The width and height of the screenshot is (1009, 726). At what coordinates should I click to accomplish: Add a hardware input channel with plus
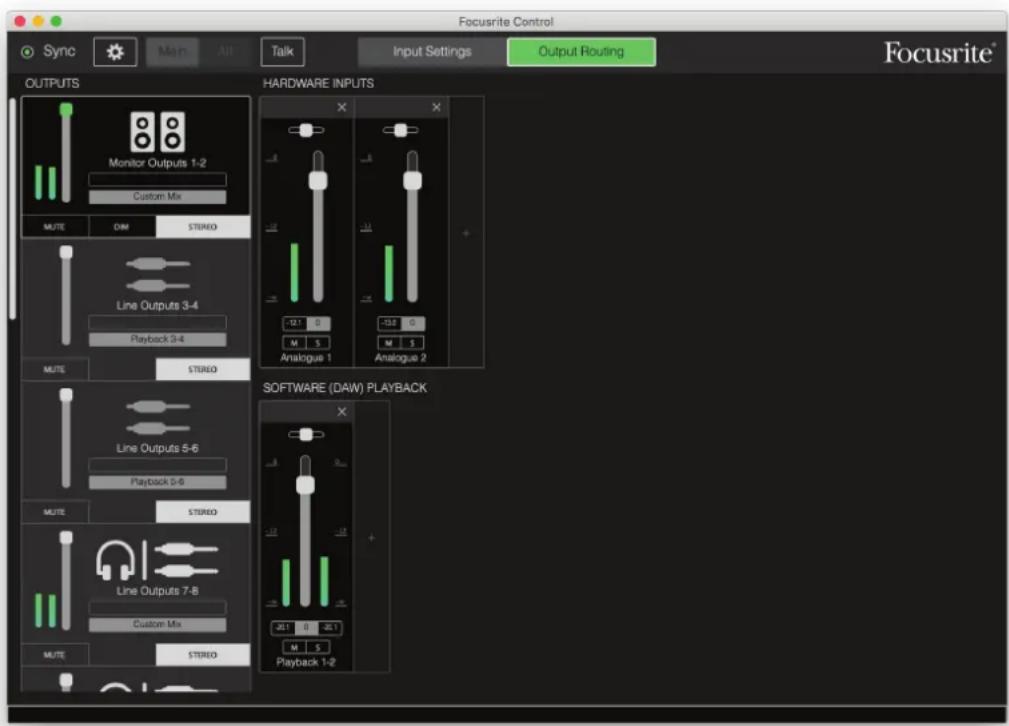[x=467, y=233]
